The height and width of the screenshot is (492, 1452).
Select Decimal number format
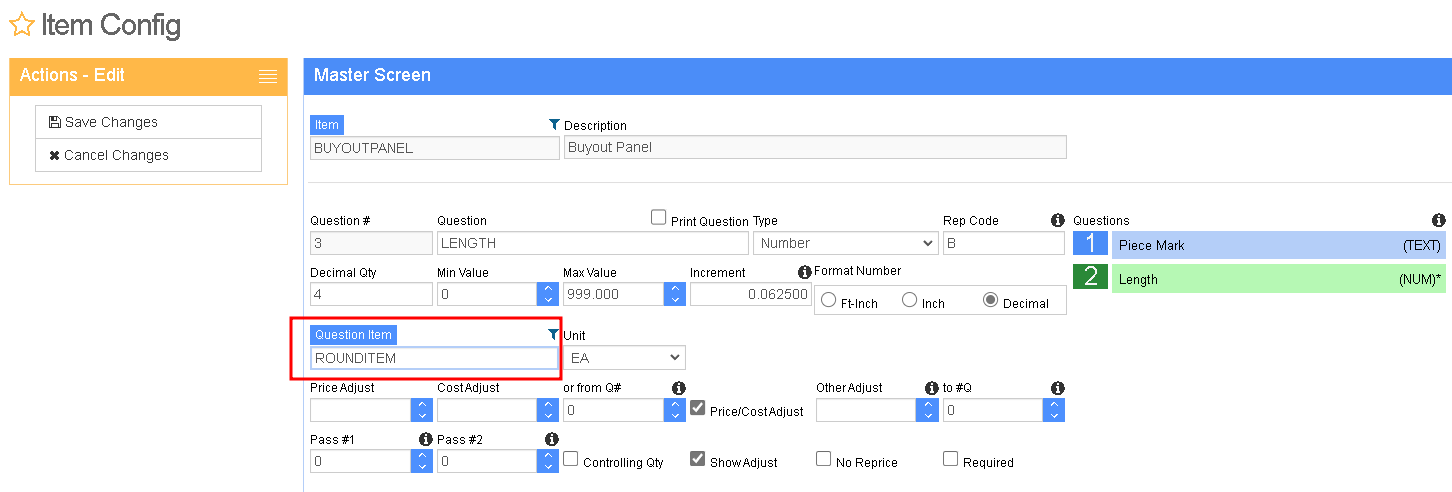point(991,300)
